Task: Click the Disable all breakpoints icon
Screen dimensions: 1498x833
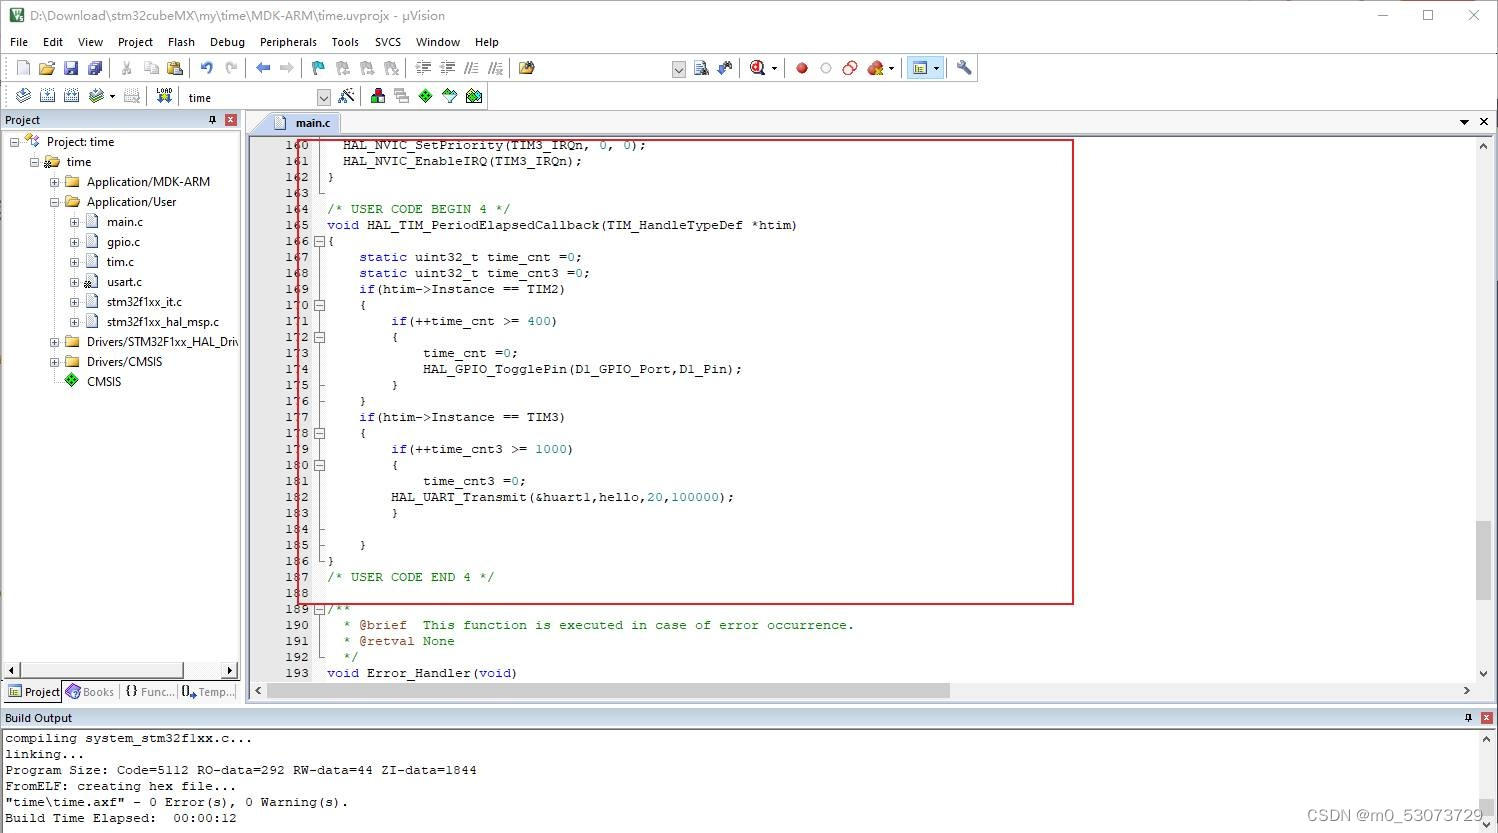Action: (x=850, y=68)
